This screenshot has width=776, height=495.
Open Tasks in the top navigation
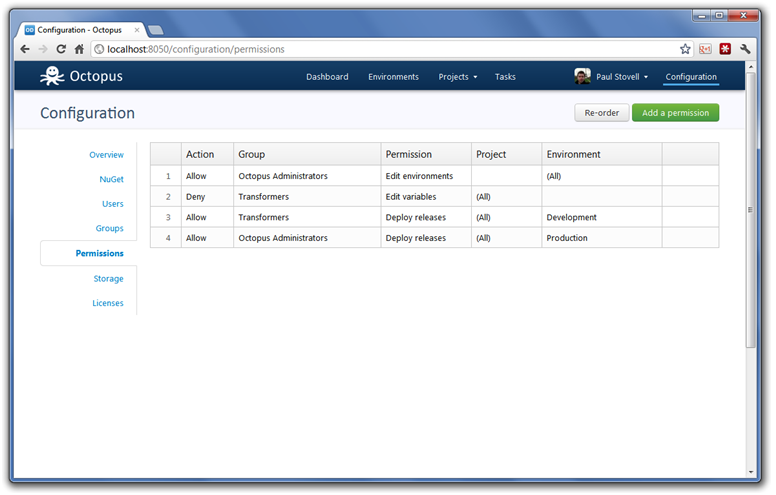(x=505, y=77)
